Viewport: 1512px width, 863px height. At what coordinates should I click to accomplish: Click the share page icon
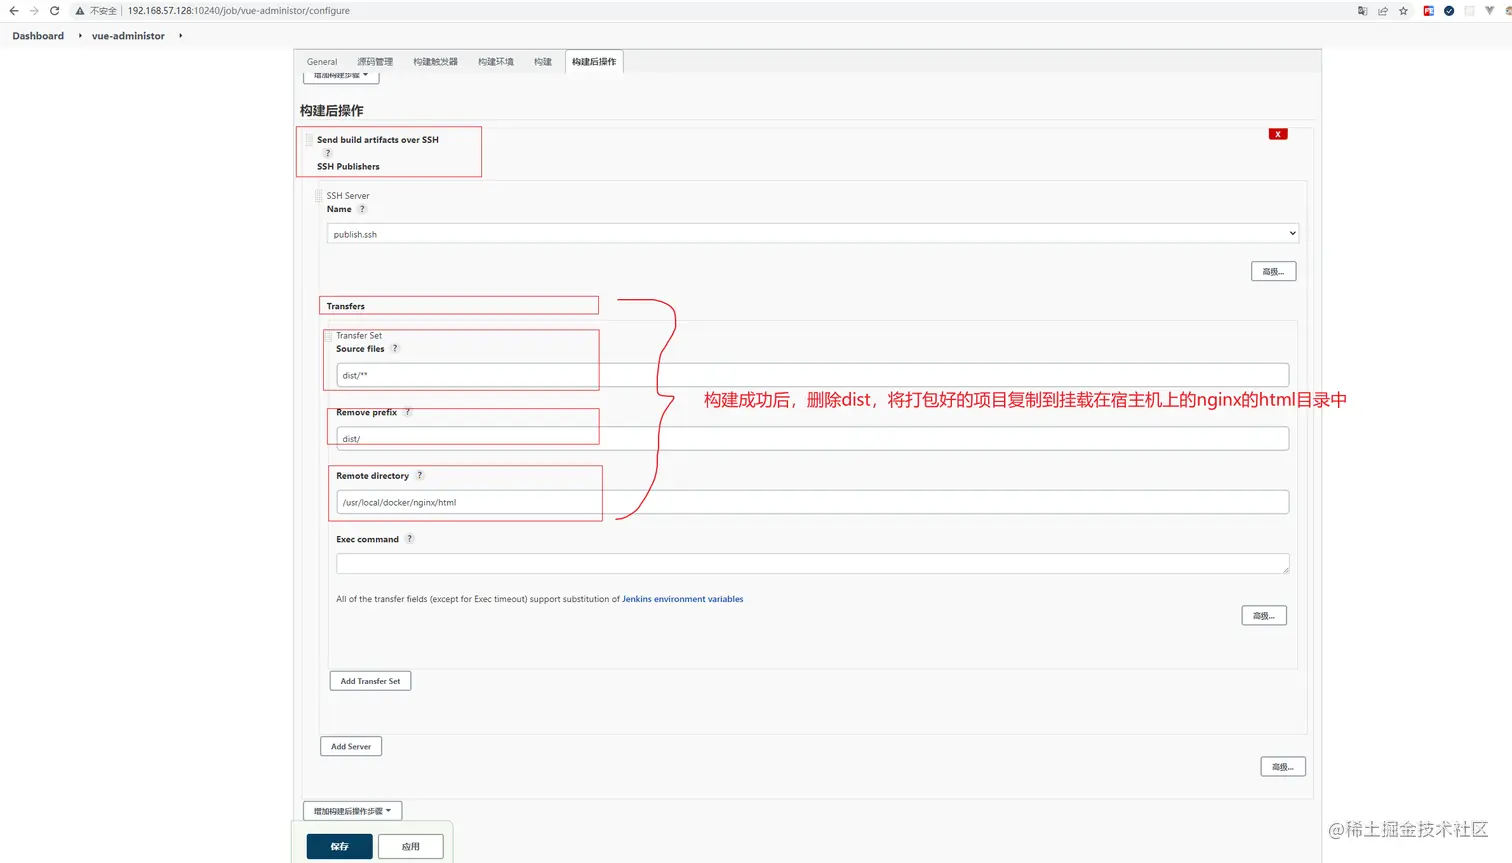(x=1383, y=11)
